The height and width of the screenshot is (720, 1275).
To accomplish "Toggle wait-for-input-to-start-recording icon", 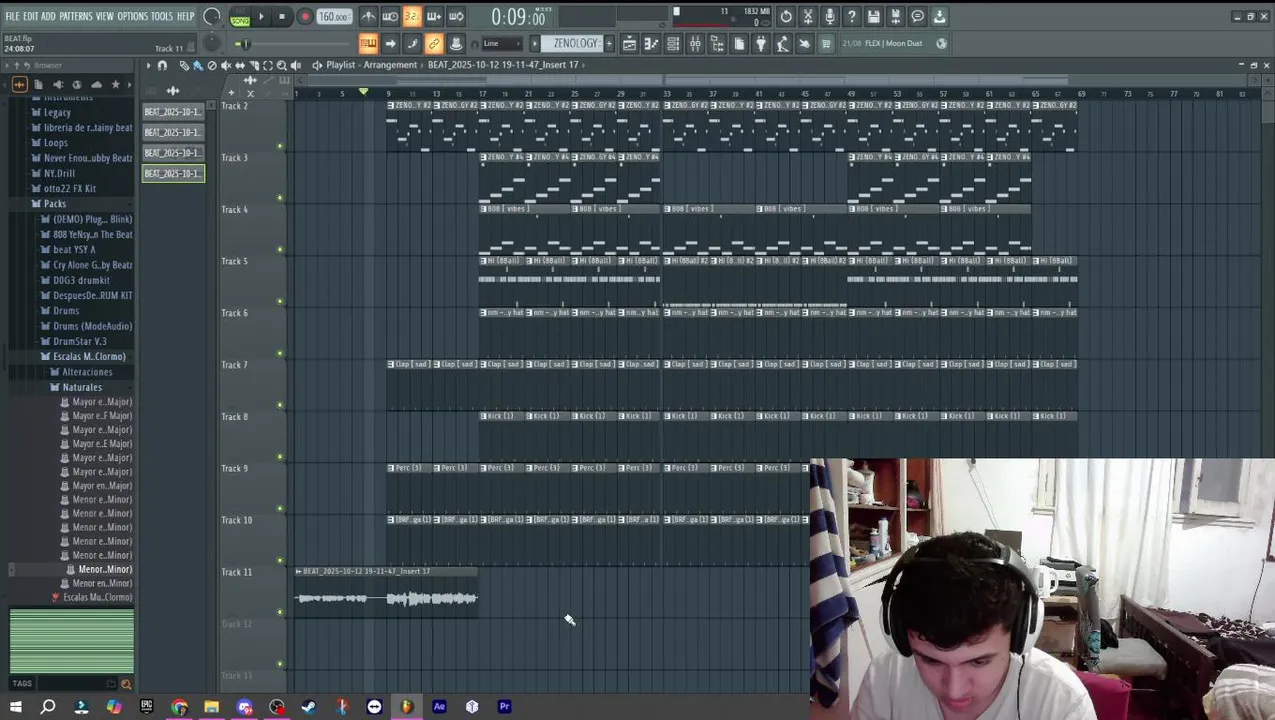I will coord(391,17).
